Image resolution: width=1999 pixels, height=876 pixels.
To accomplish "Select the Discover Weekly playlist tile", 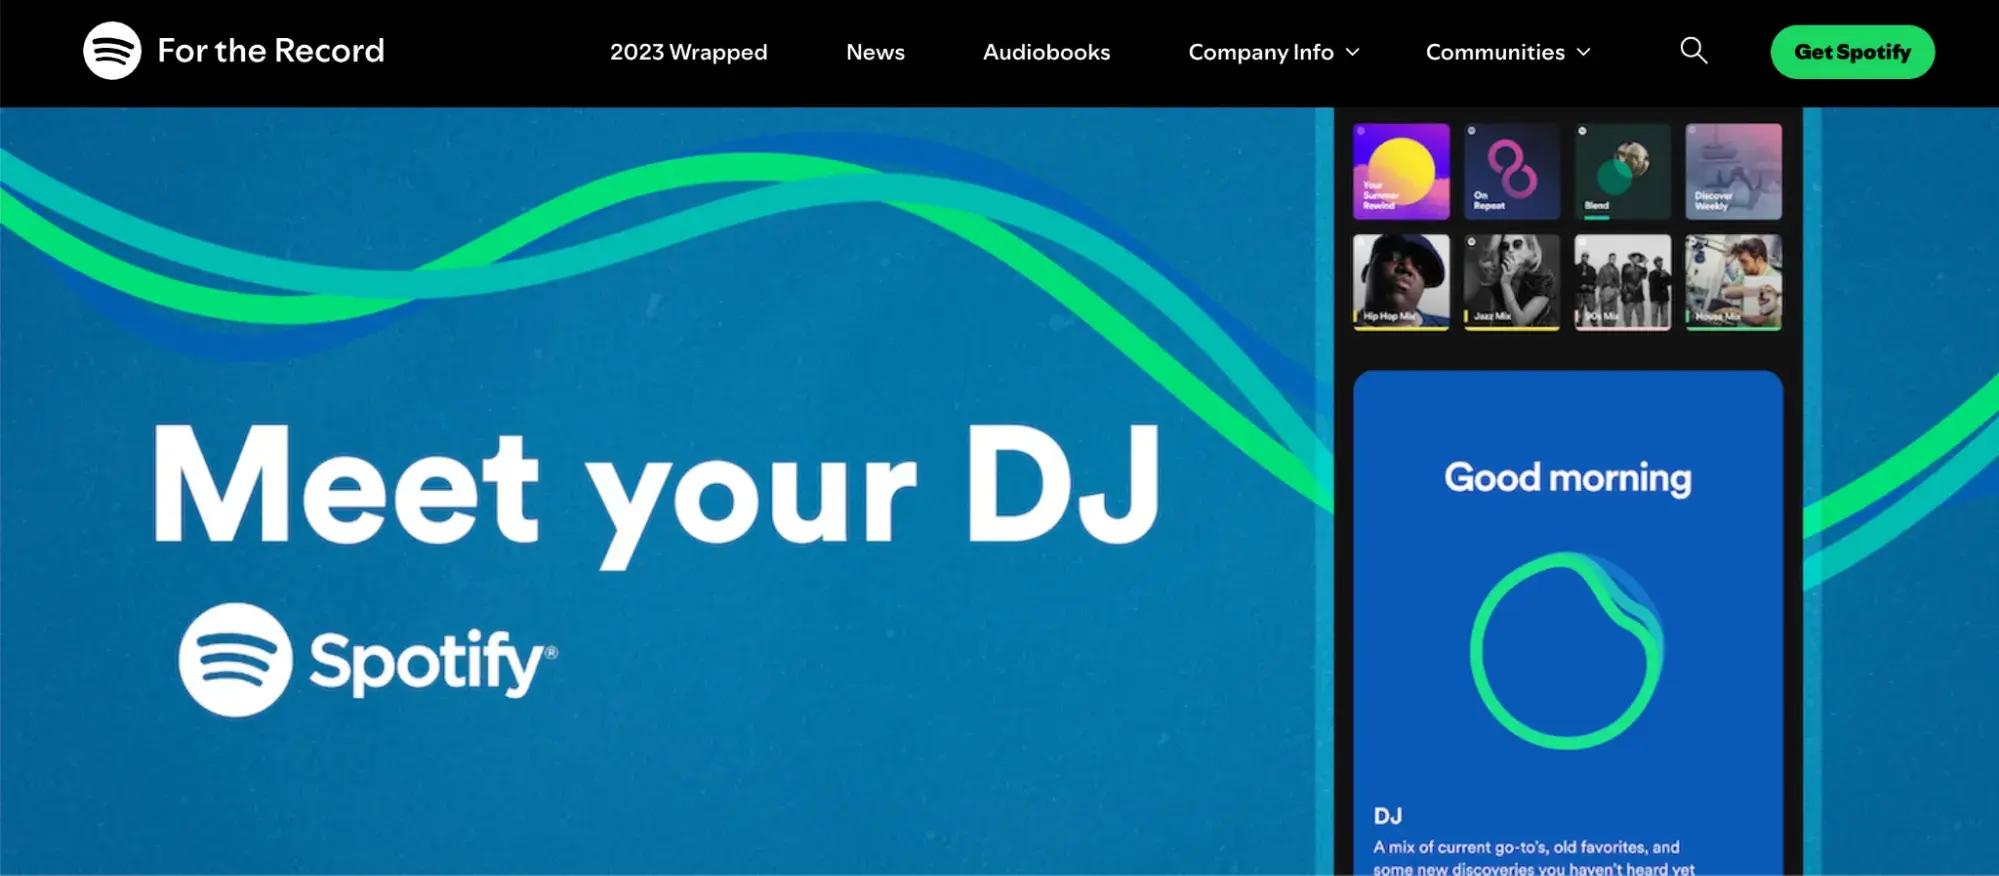I will (1734, 171).
